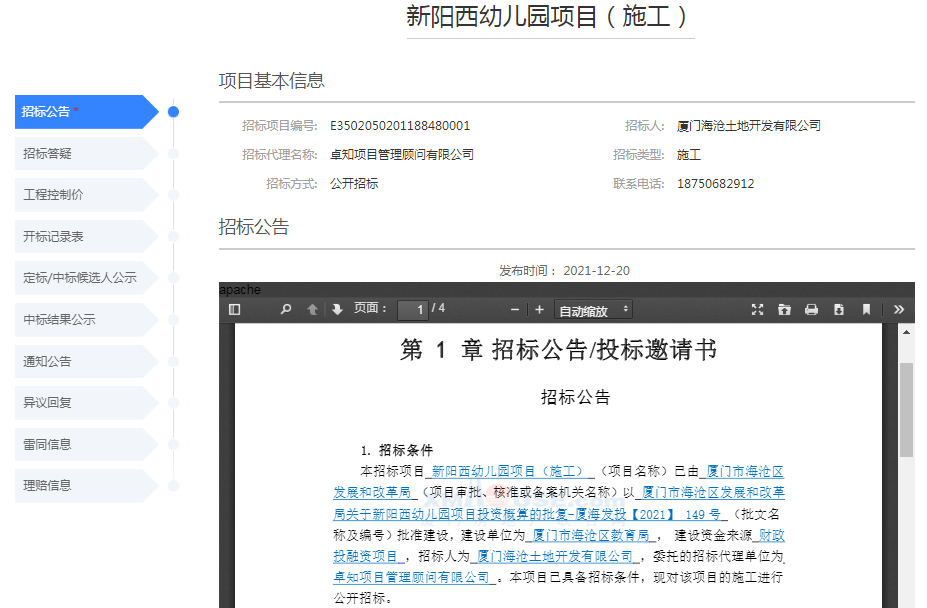Zoom out the PDF document
The width and height of the screenshot is (927, 608).
pos(515,310)
